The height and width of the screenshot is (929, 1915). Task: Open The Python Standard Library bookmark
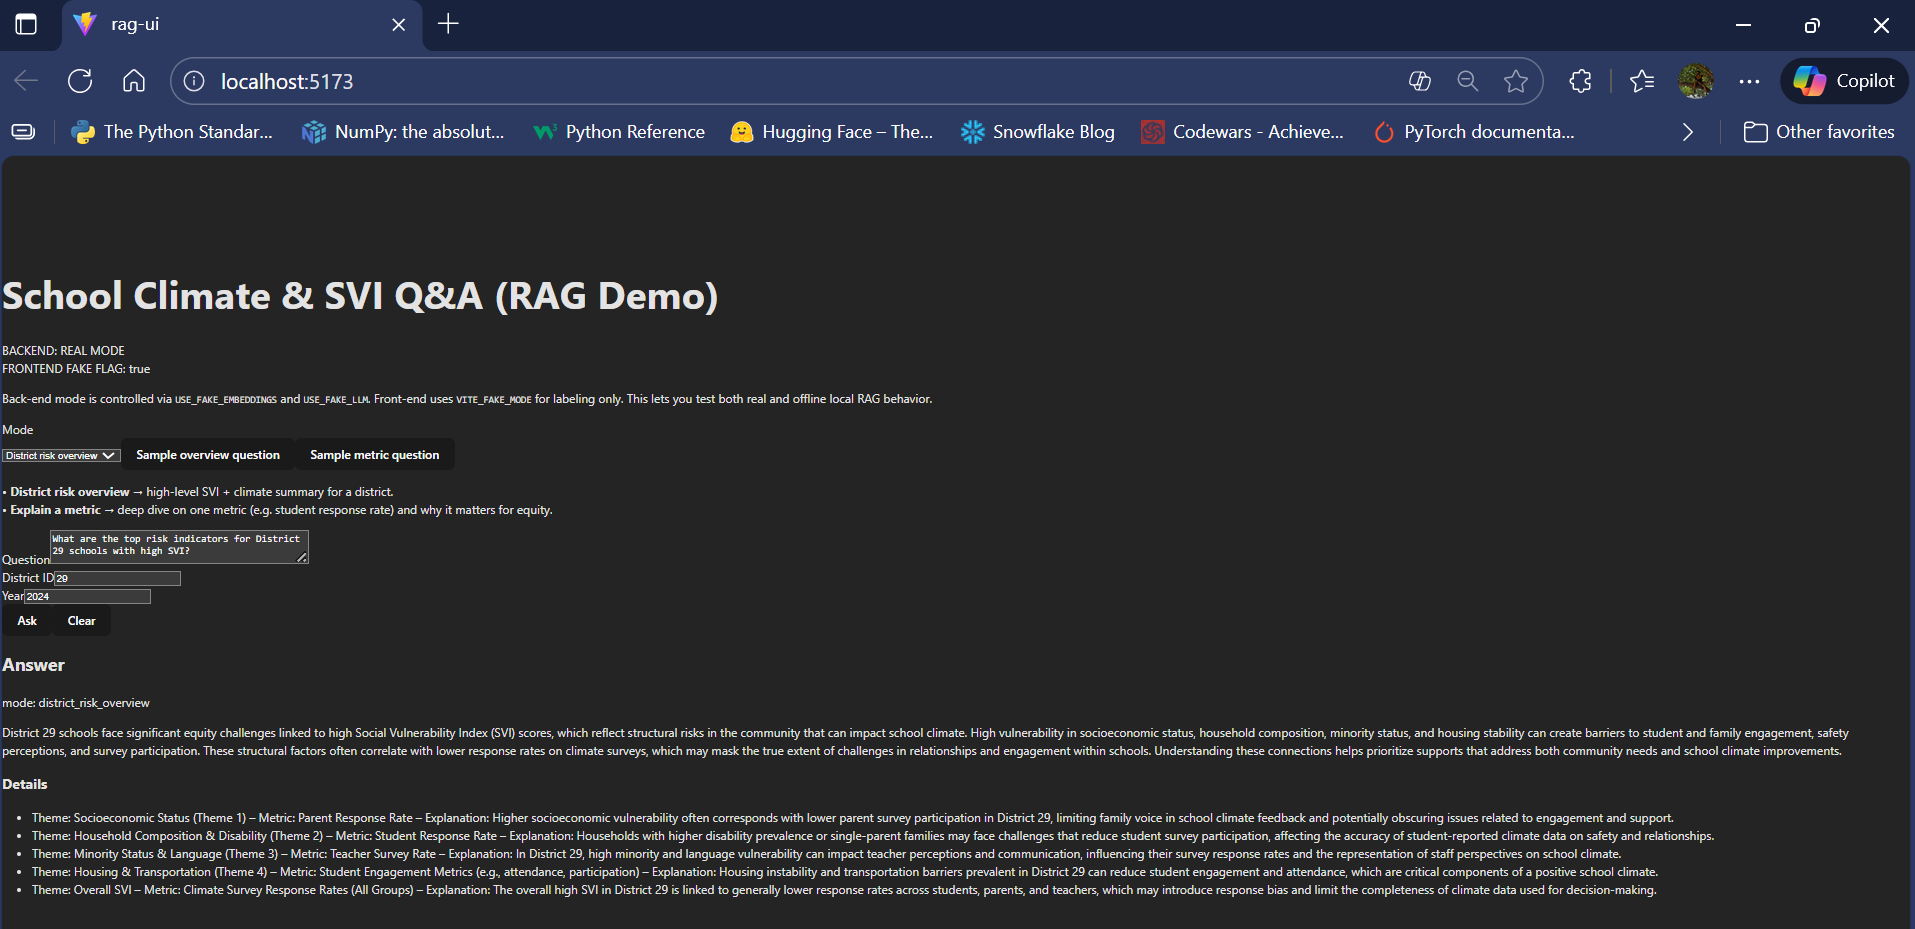click(x=172, y=132)
